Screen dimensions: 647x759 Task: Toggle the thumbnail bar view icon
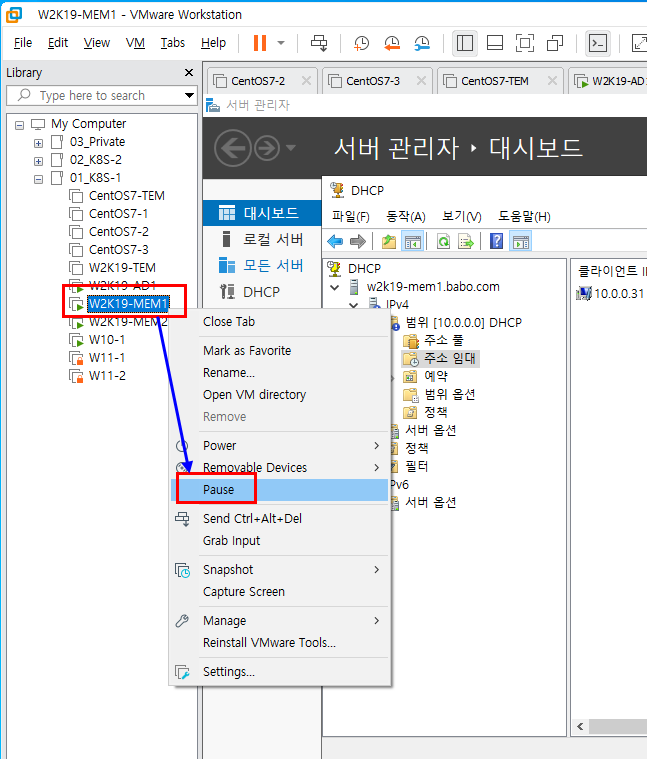coord(495,43)
